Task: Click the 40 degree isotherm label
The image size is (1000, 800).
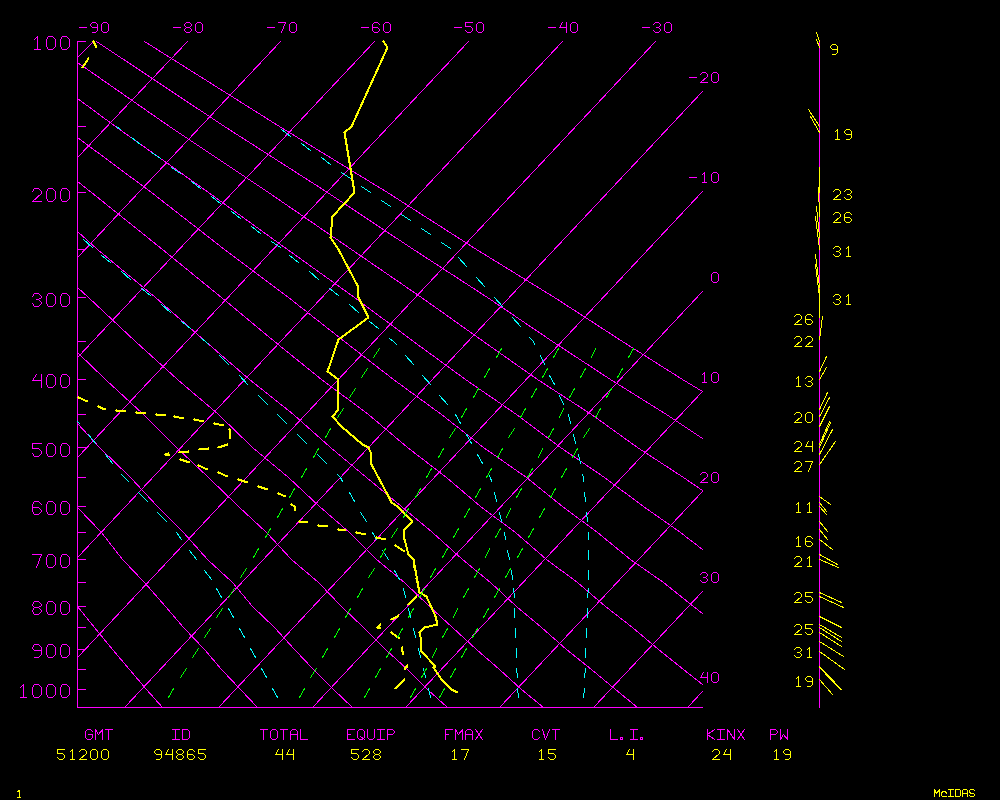Action: point(708,677)
